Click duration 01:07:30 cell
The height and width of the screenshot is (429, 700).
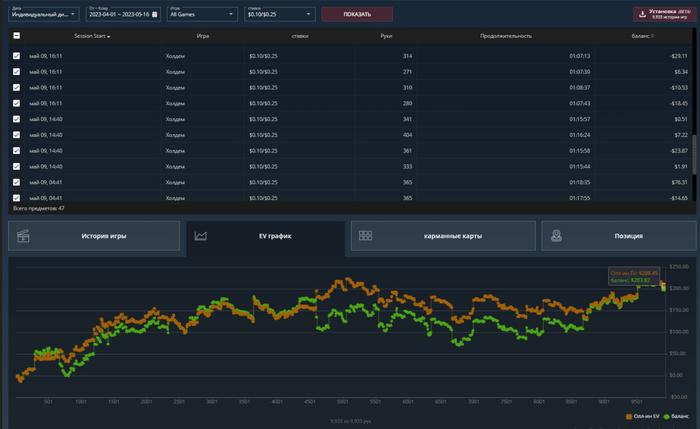point(579,71)
